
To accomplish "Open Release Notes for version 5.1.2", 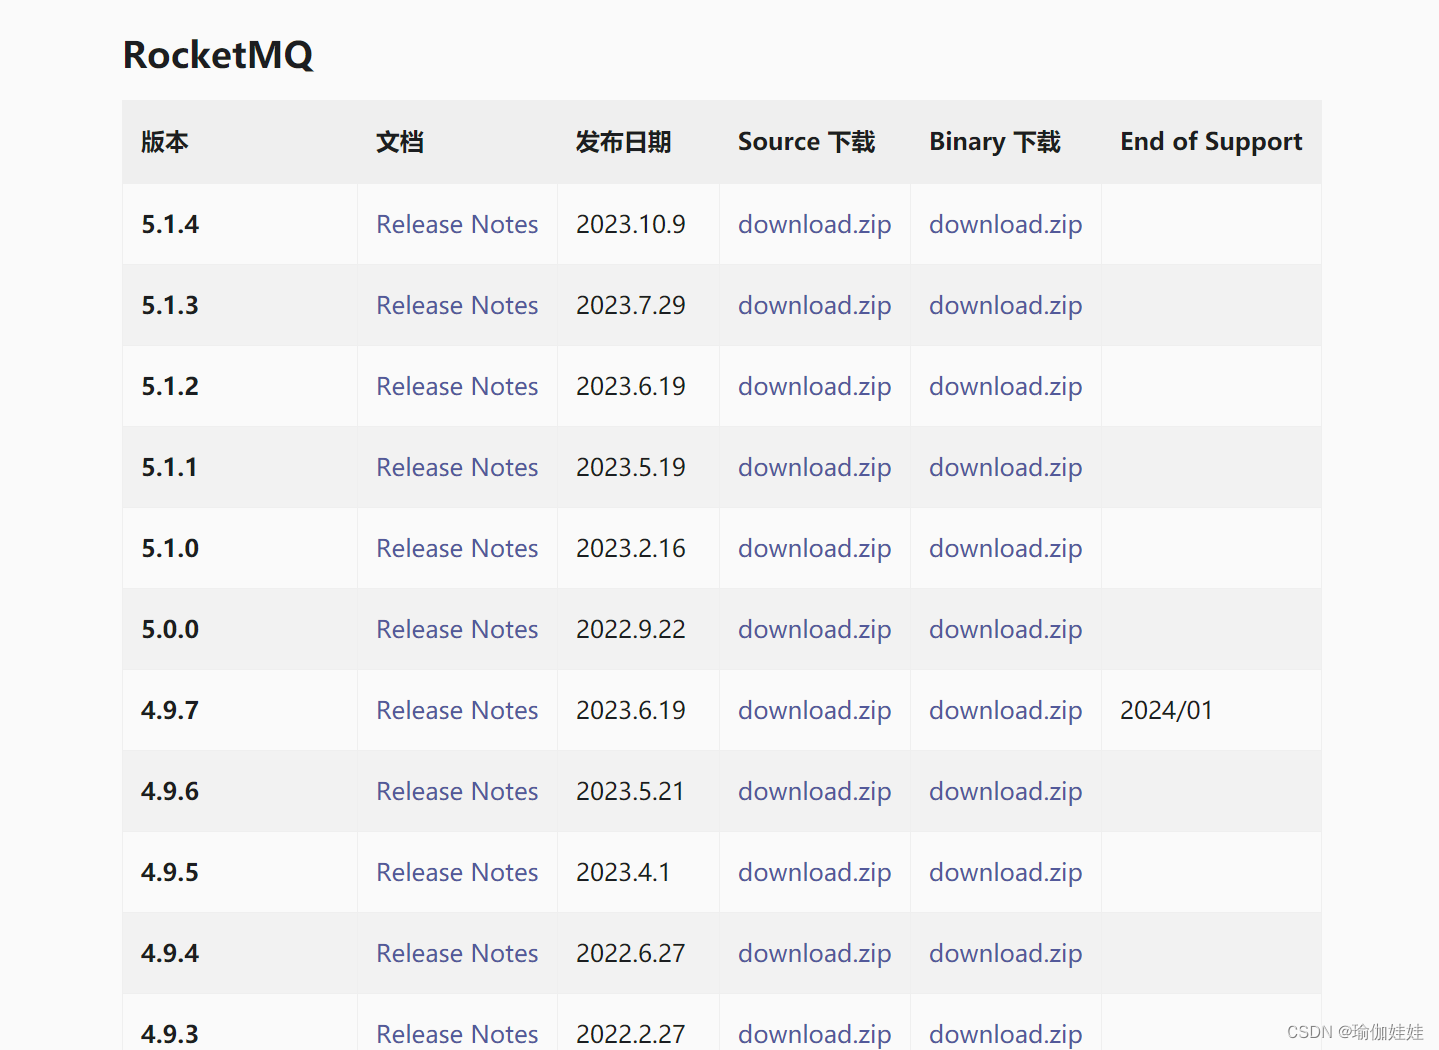I will click(457, 386).
